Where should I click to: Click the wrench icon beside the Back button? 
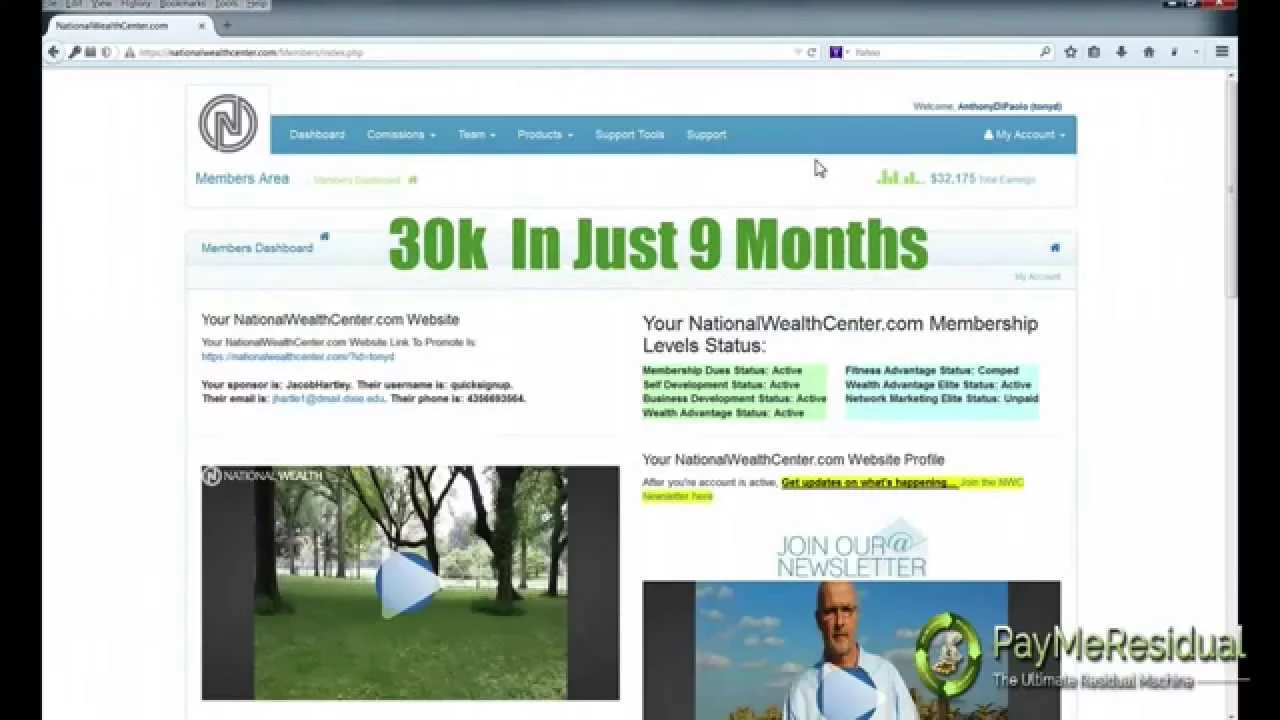[x=75, y=52]
